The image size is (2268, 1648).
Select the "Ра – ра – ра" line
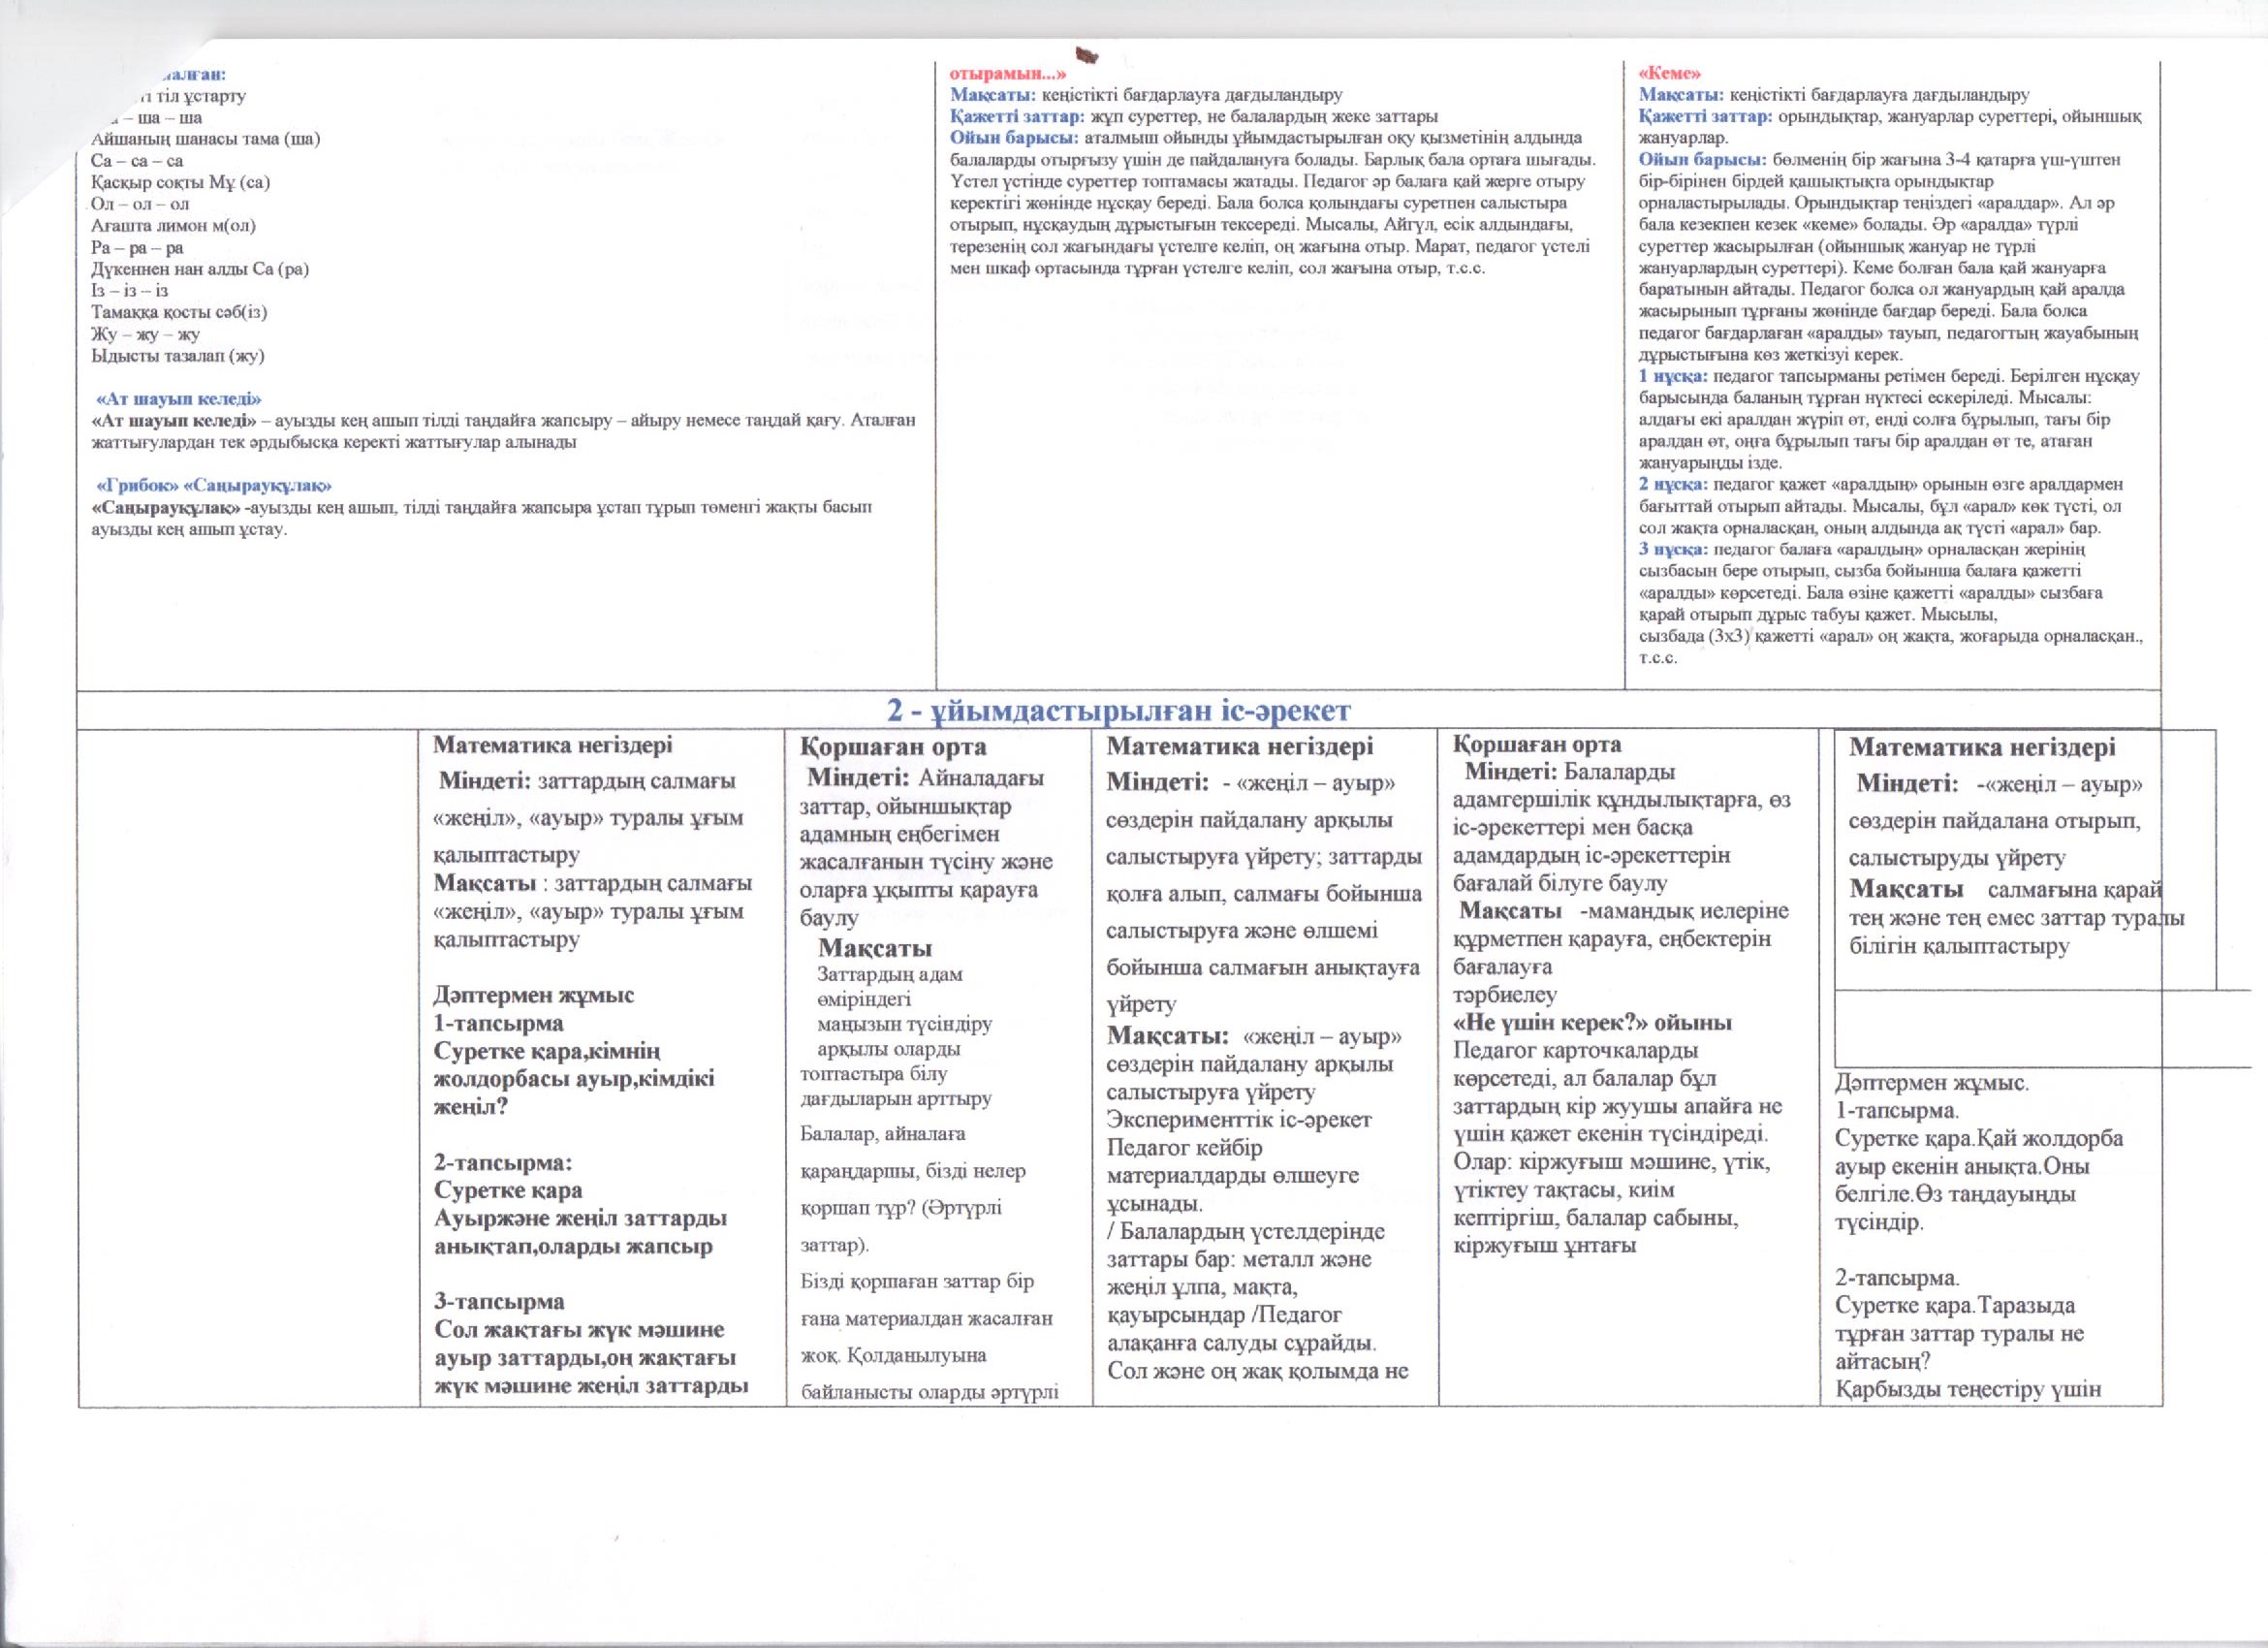136,248
